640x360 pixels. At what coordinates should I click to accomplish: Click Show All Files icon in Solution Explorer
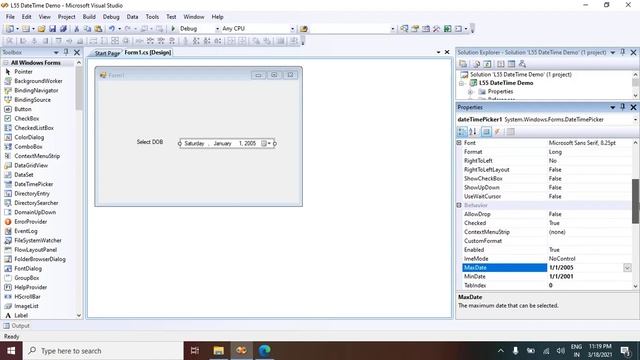point(476,64)
